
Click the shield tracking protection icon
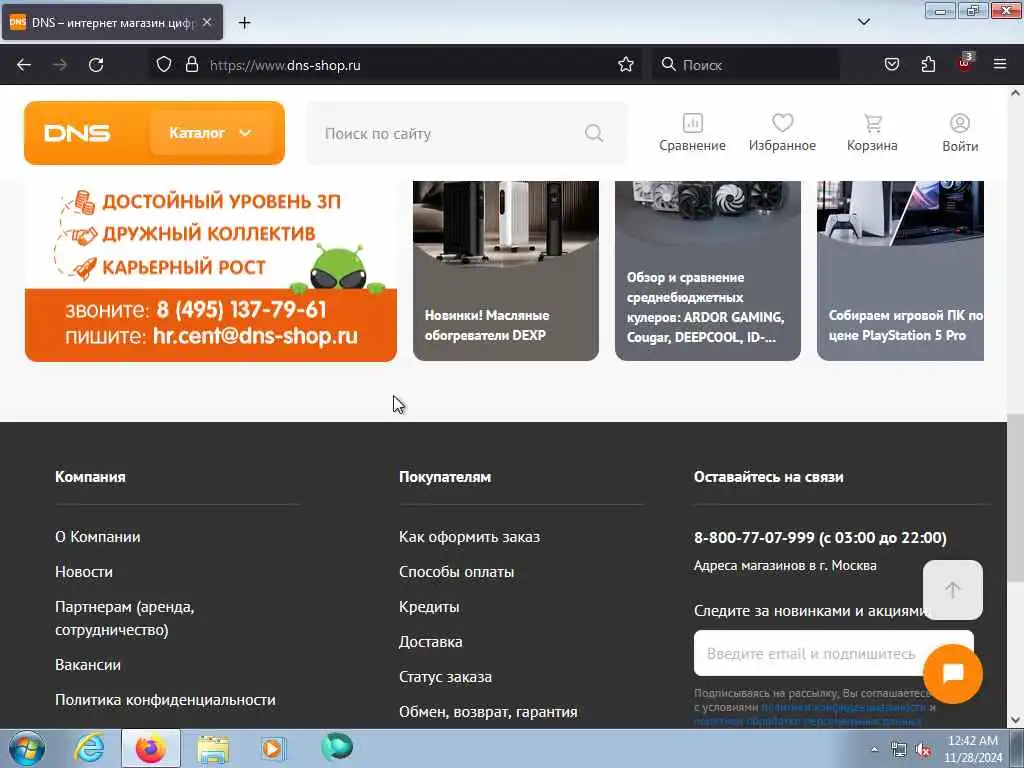pos(164,65)
